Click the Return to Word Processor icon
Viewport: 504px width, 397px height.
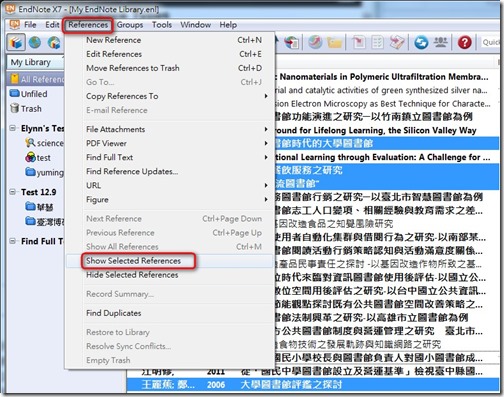pos(397,42)
